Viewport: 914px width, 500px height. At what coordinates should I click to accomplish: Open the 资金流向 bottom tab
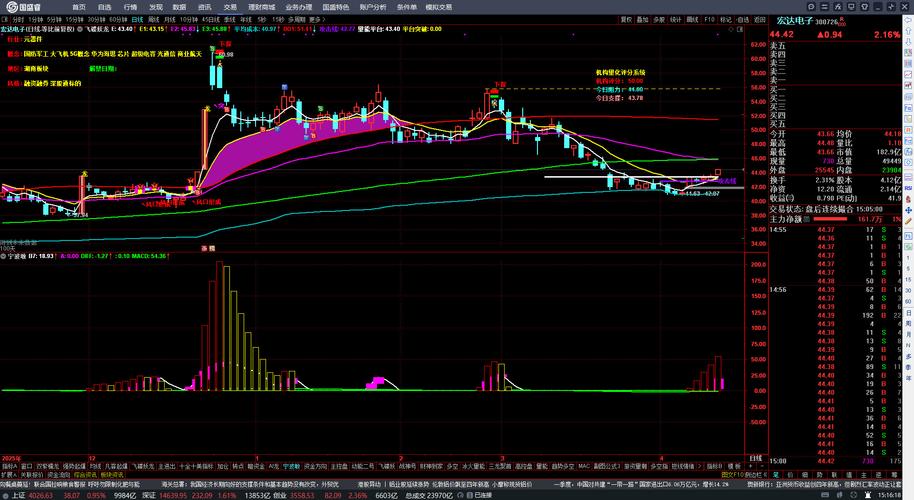click(59, 475)
